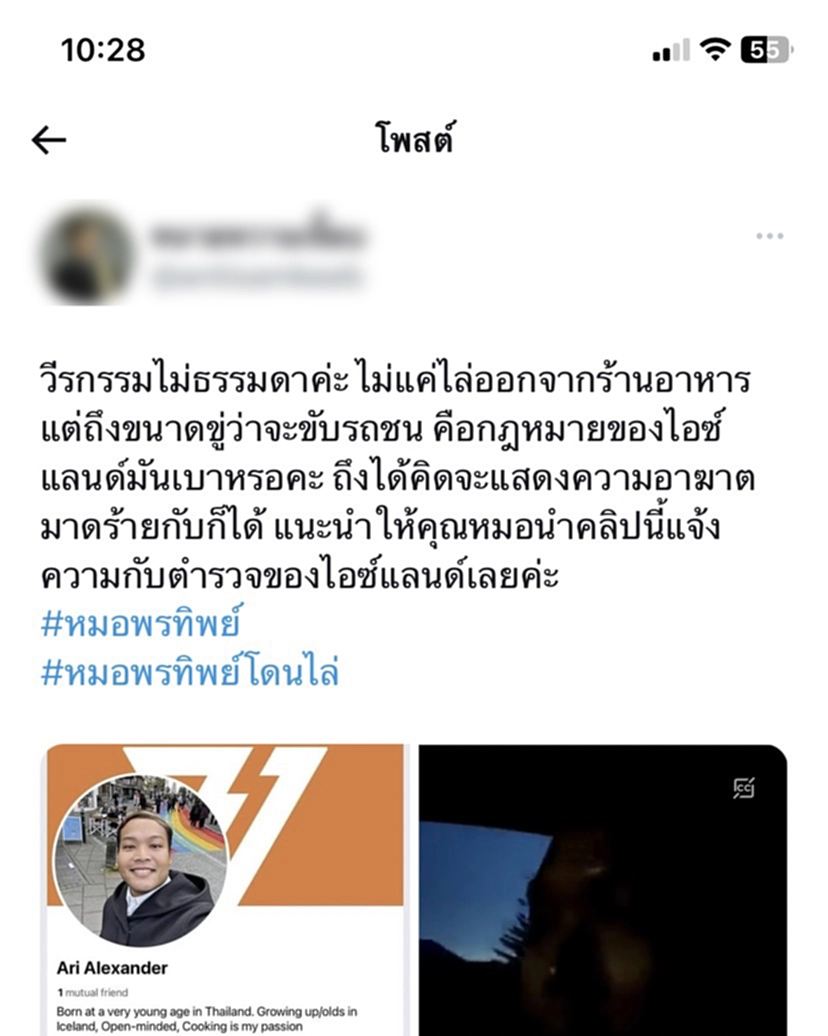Open hashtag #หมอพรทิพย์

(x=141, y=624)
